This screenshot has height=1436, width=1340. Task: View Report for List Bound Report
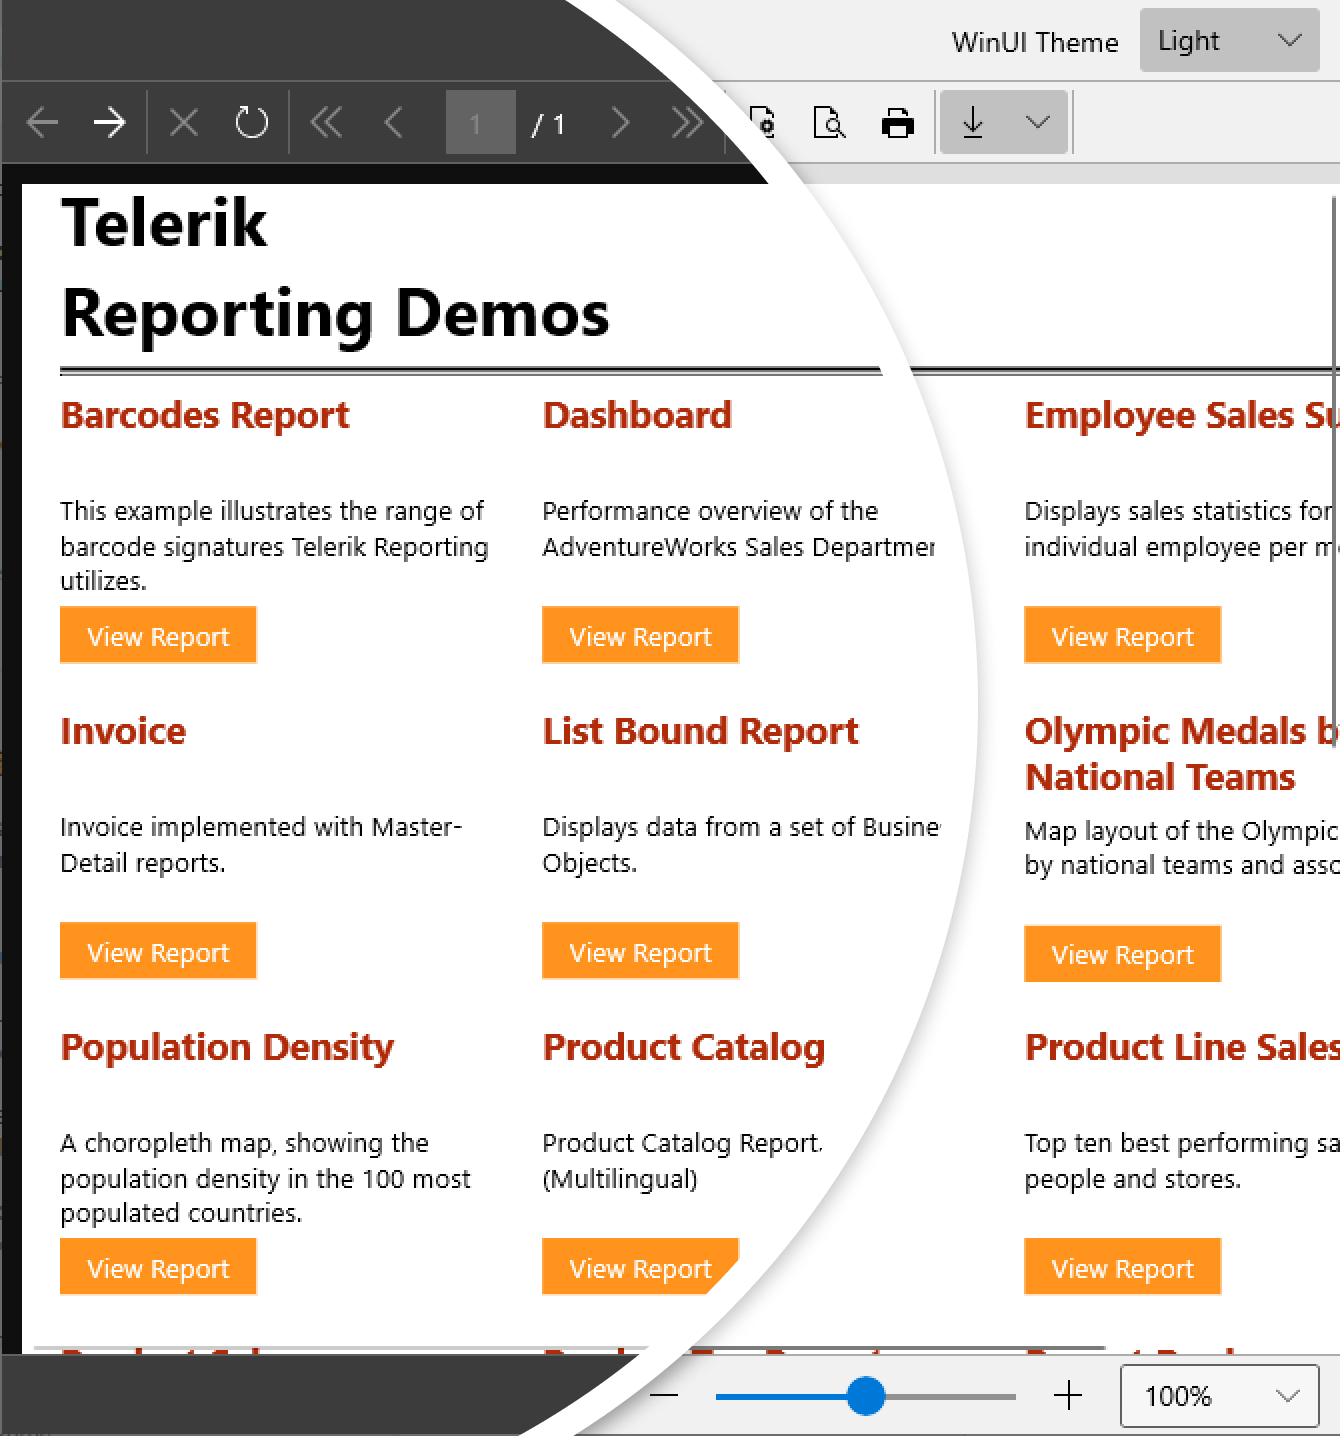[x=640, y=951]
